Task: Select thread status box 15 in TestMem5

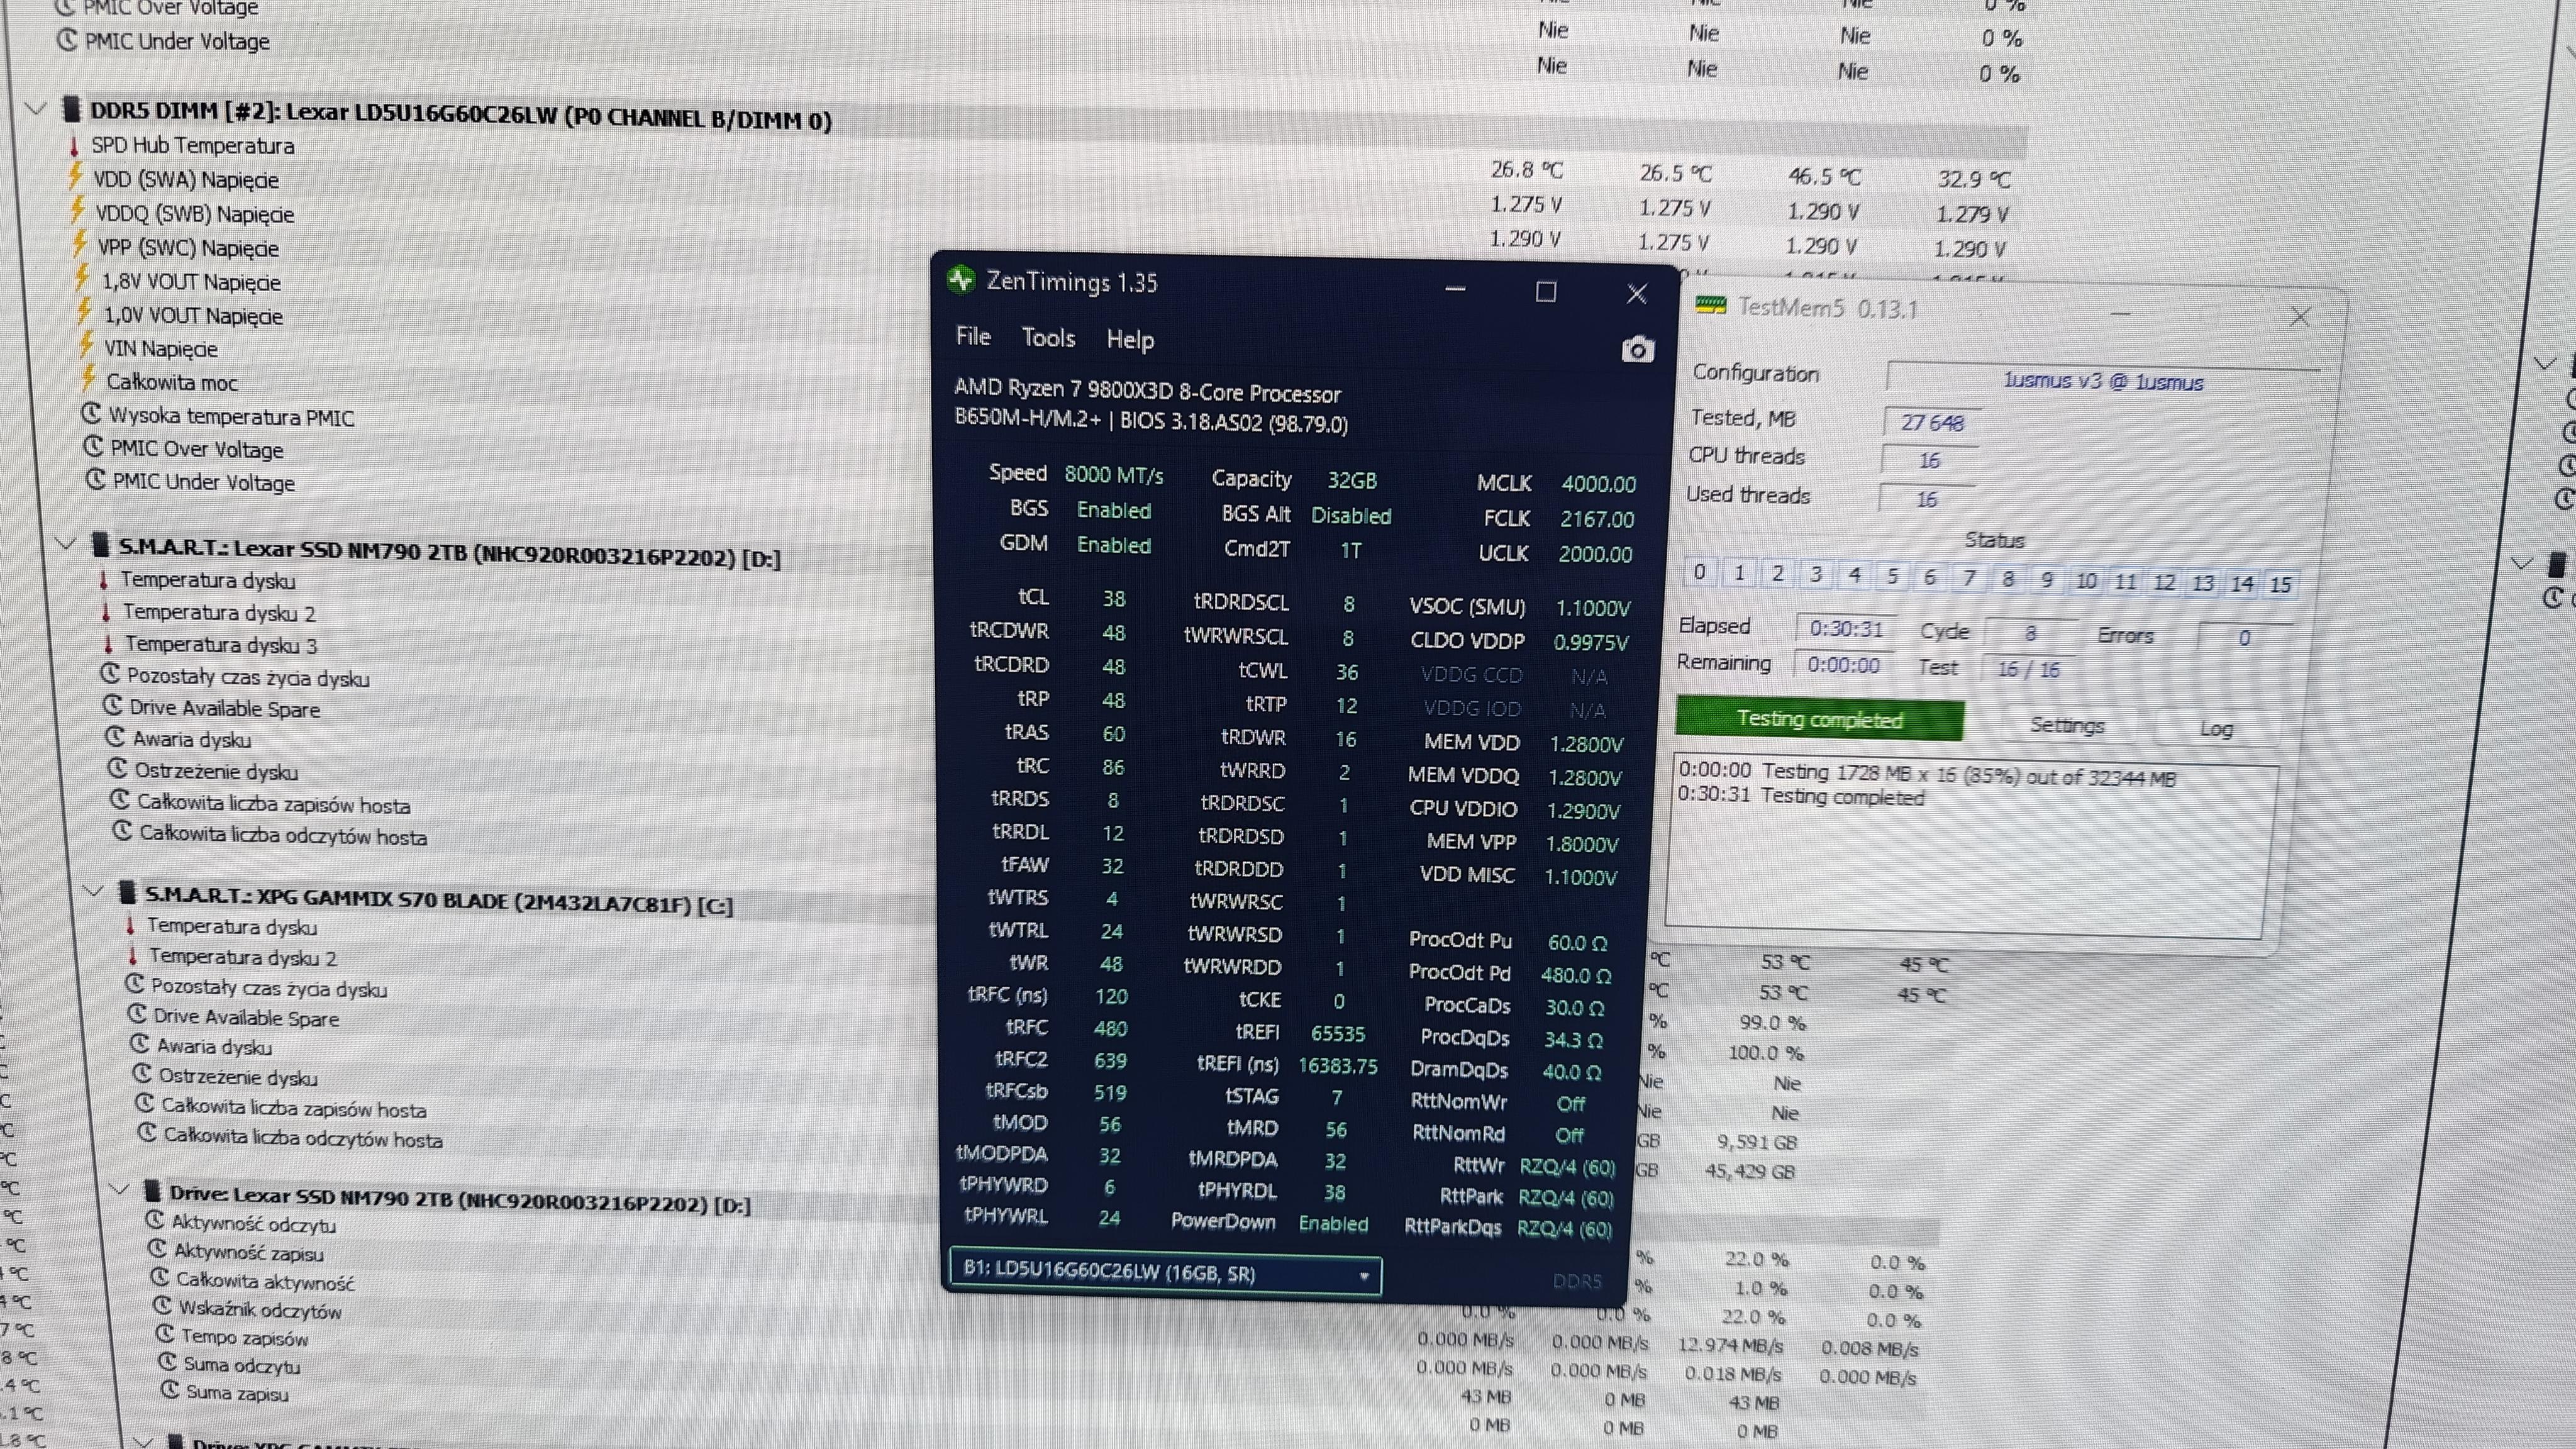Action: tap(2280, 584)
